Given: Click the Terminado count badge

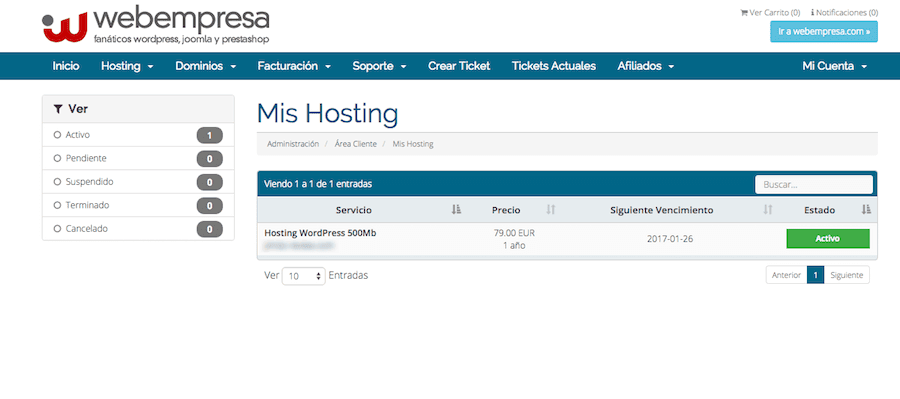Looking at the screenshot, I should coord(210,206).
